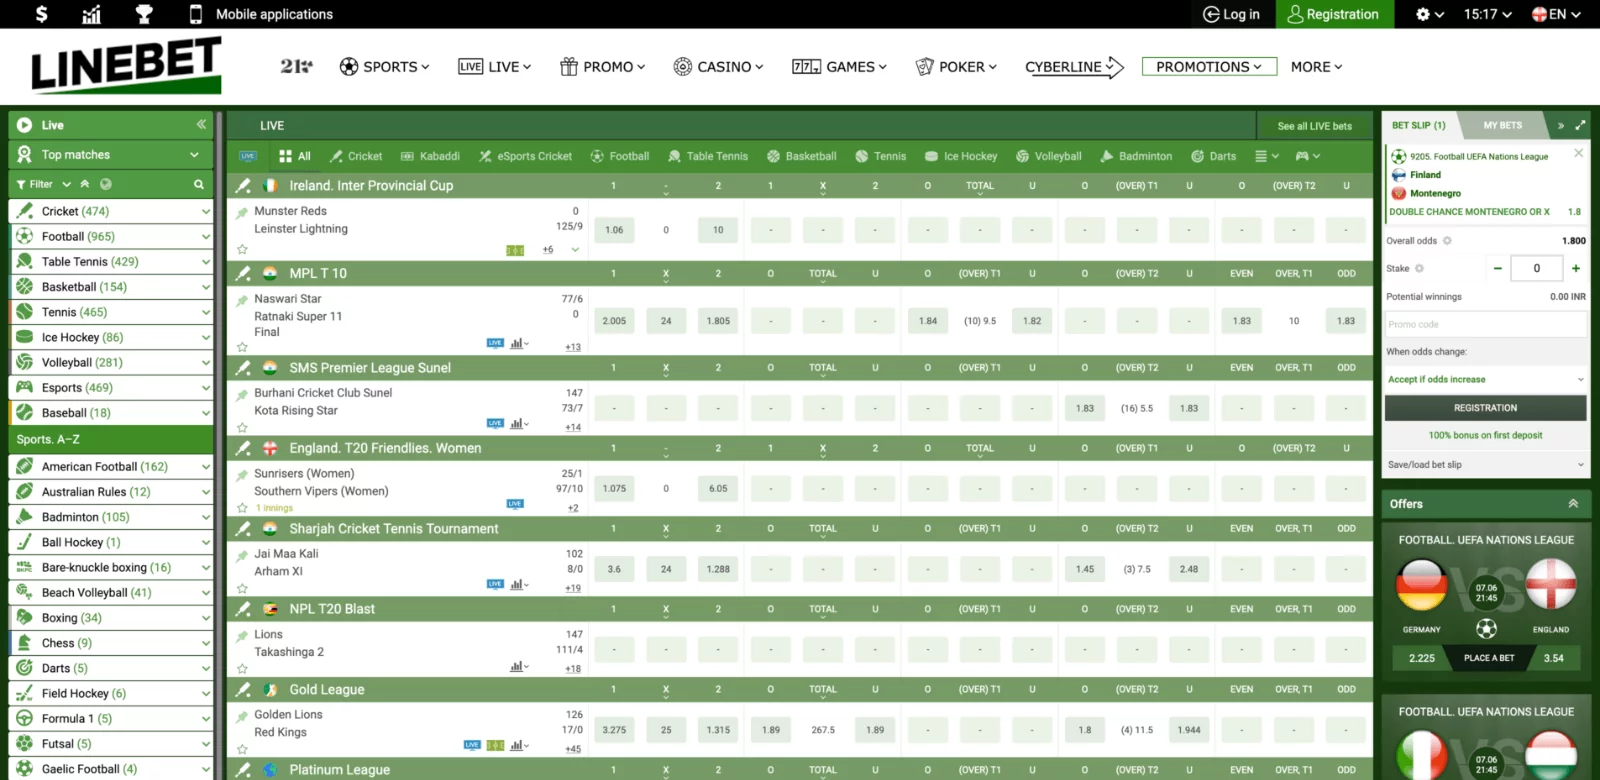Select Ice Hockey (86) in sidebar
The image size is (1600, 780).
[x=111, y=337]
